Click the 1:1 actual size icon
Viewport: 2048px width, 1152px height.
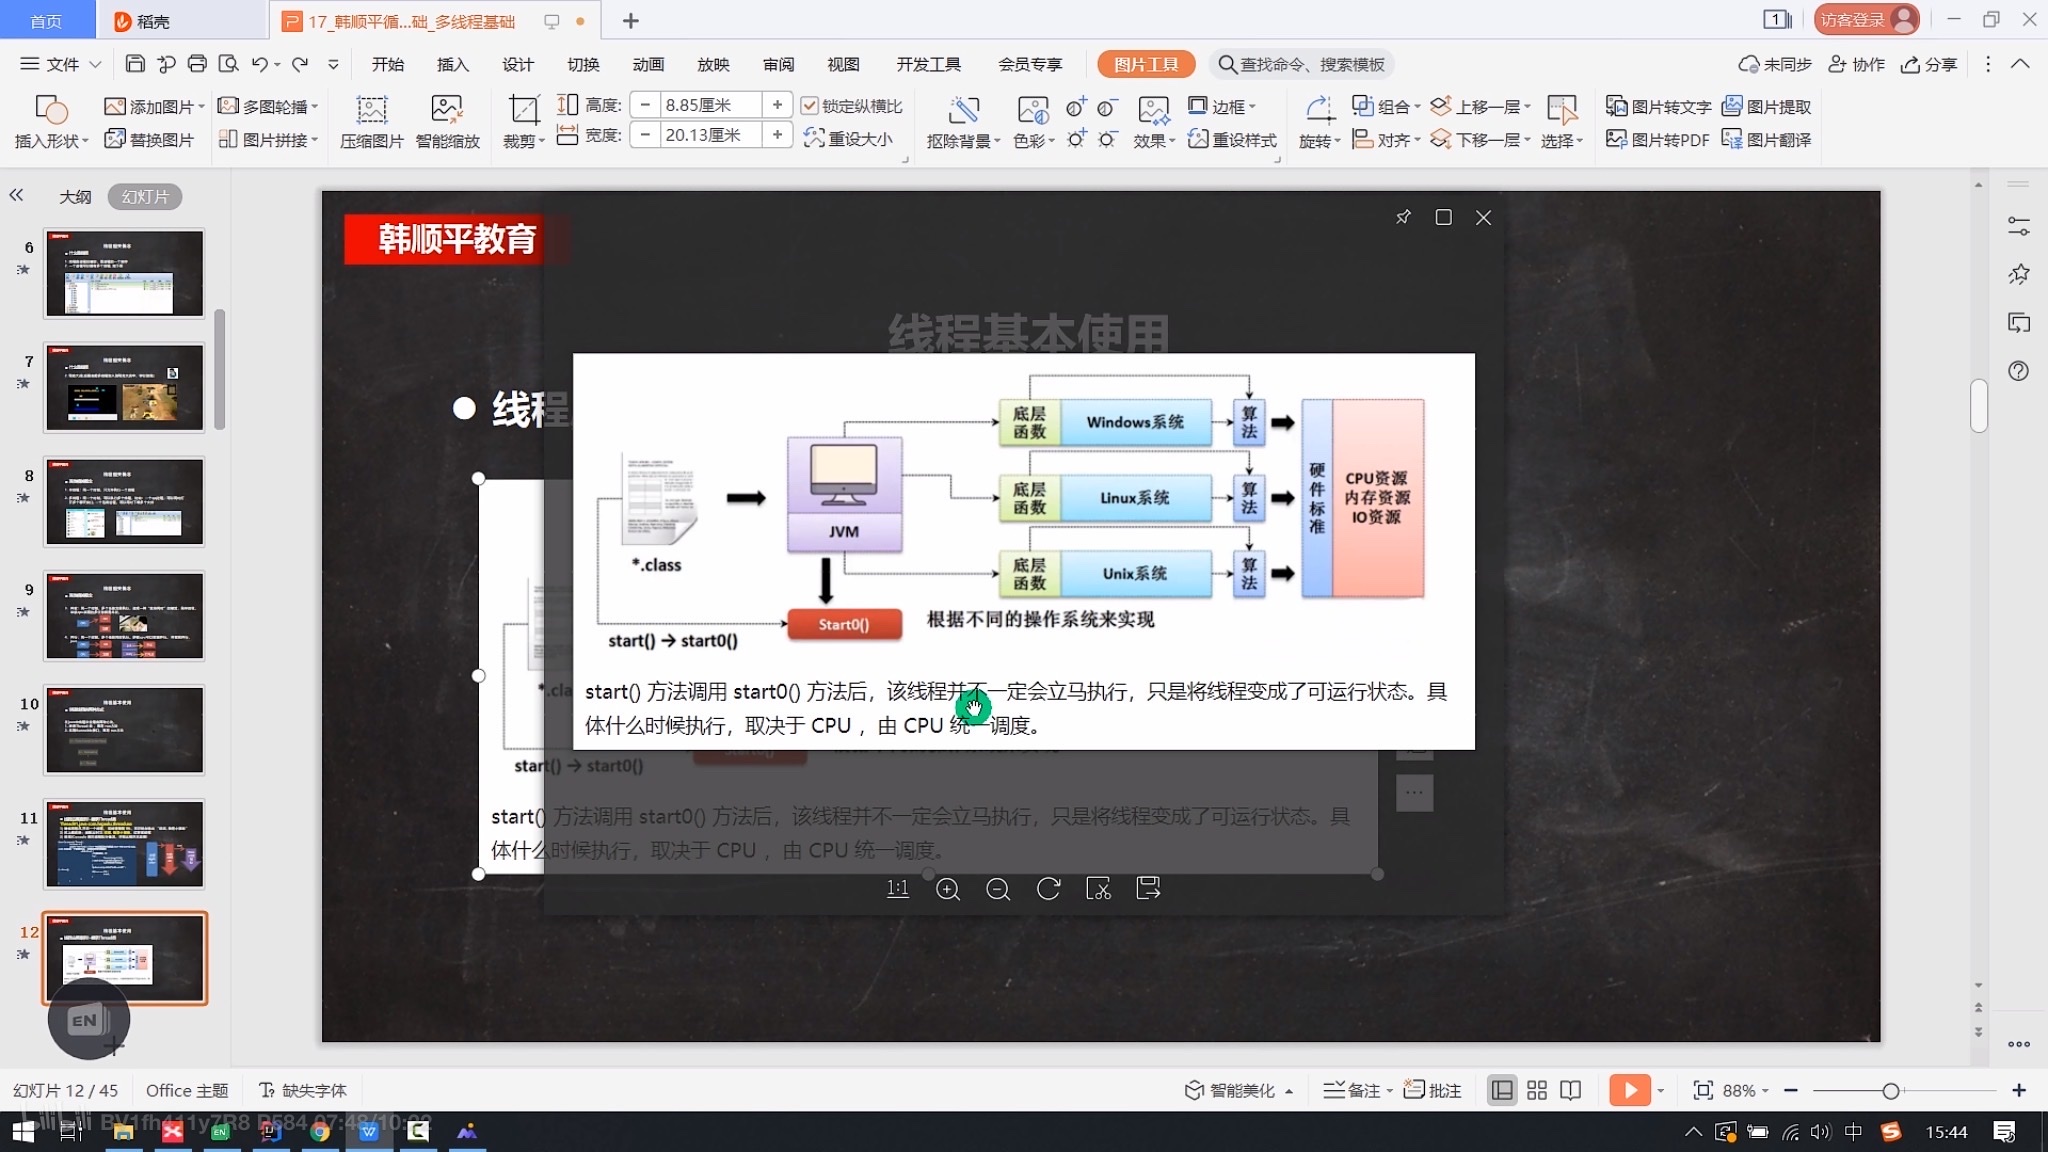[898, 888]
